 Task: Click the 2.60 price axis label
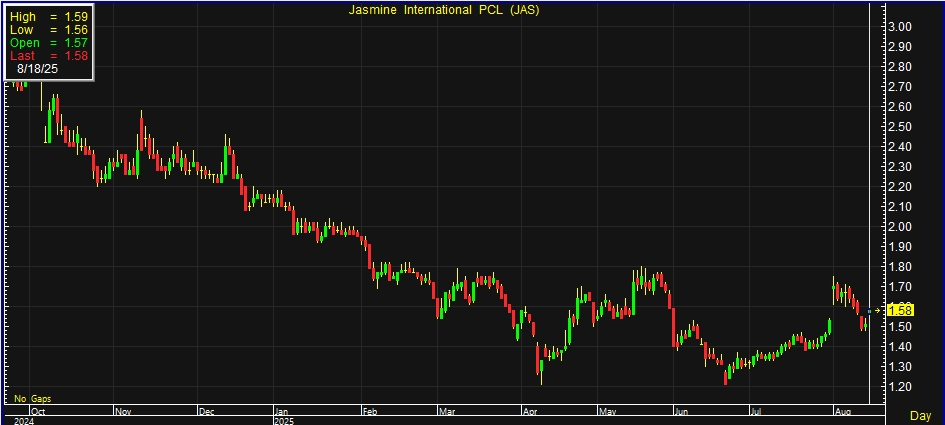(x=899, y=107)
